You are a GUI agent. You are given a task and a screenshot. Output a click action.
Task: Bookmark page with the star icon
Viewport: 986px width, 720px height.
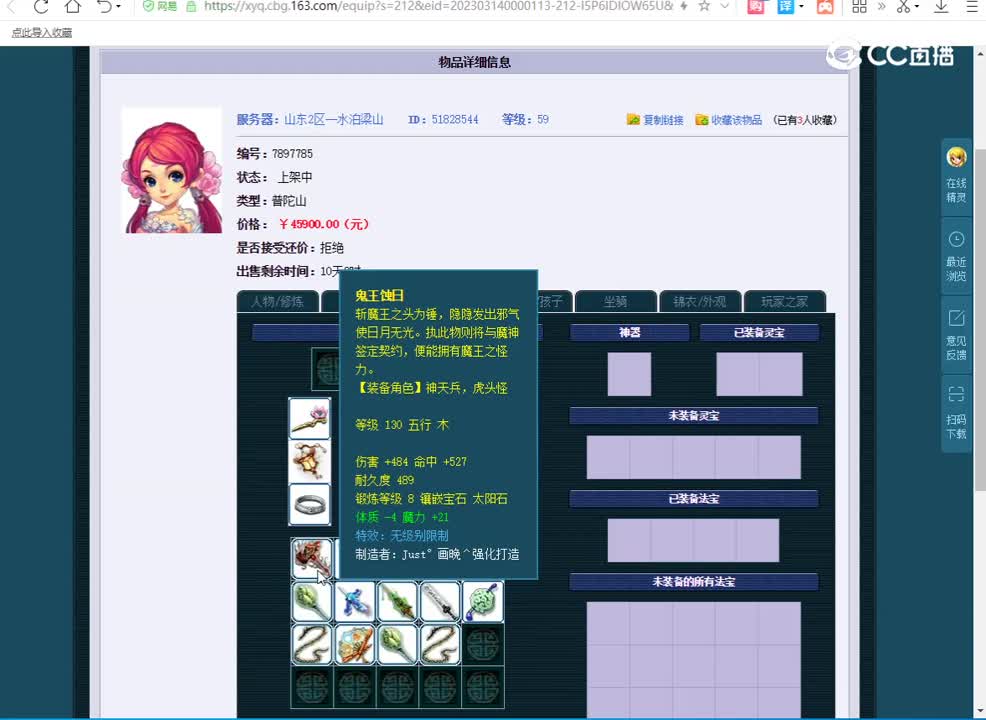tap(704, 6)
